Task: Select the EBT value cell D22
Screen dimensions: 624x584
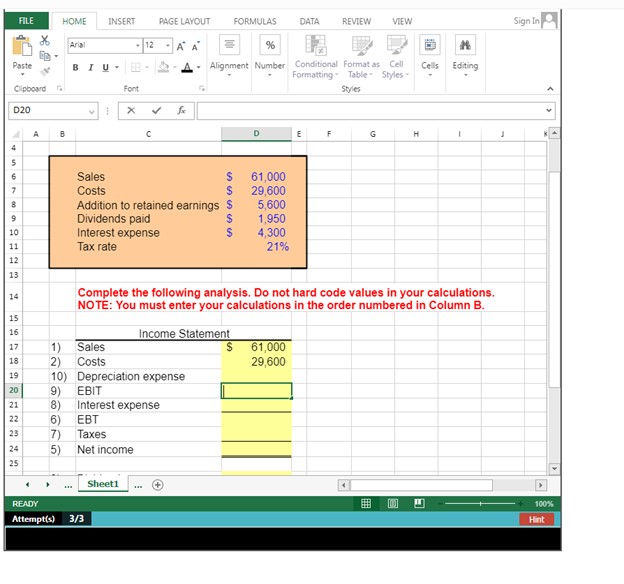Action: coord(256,420)
